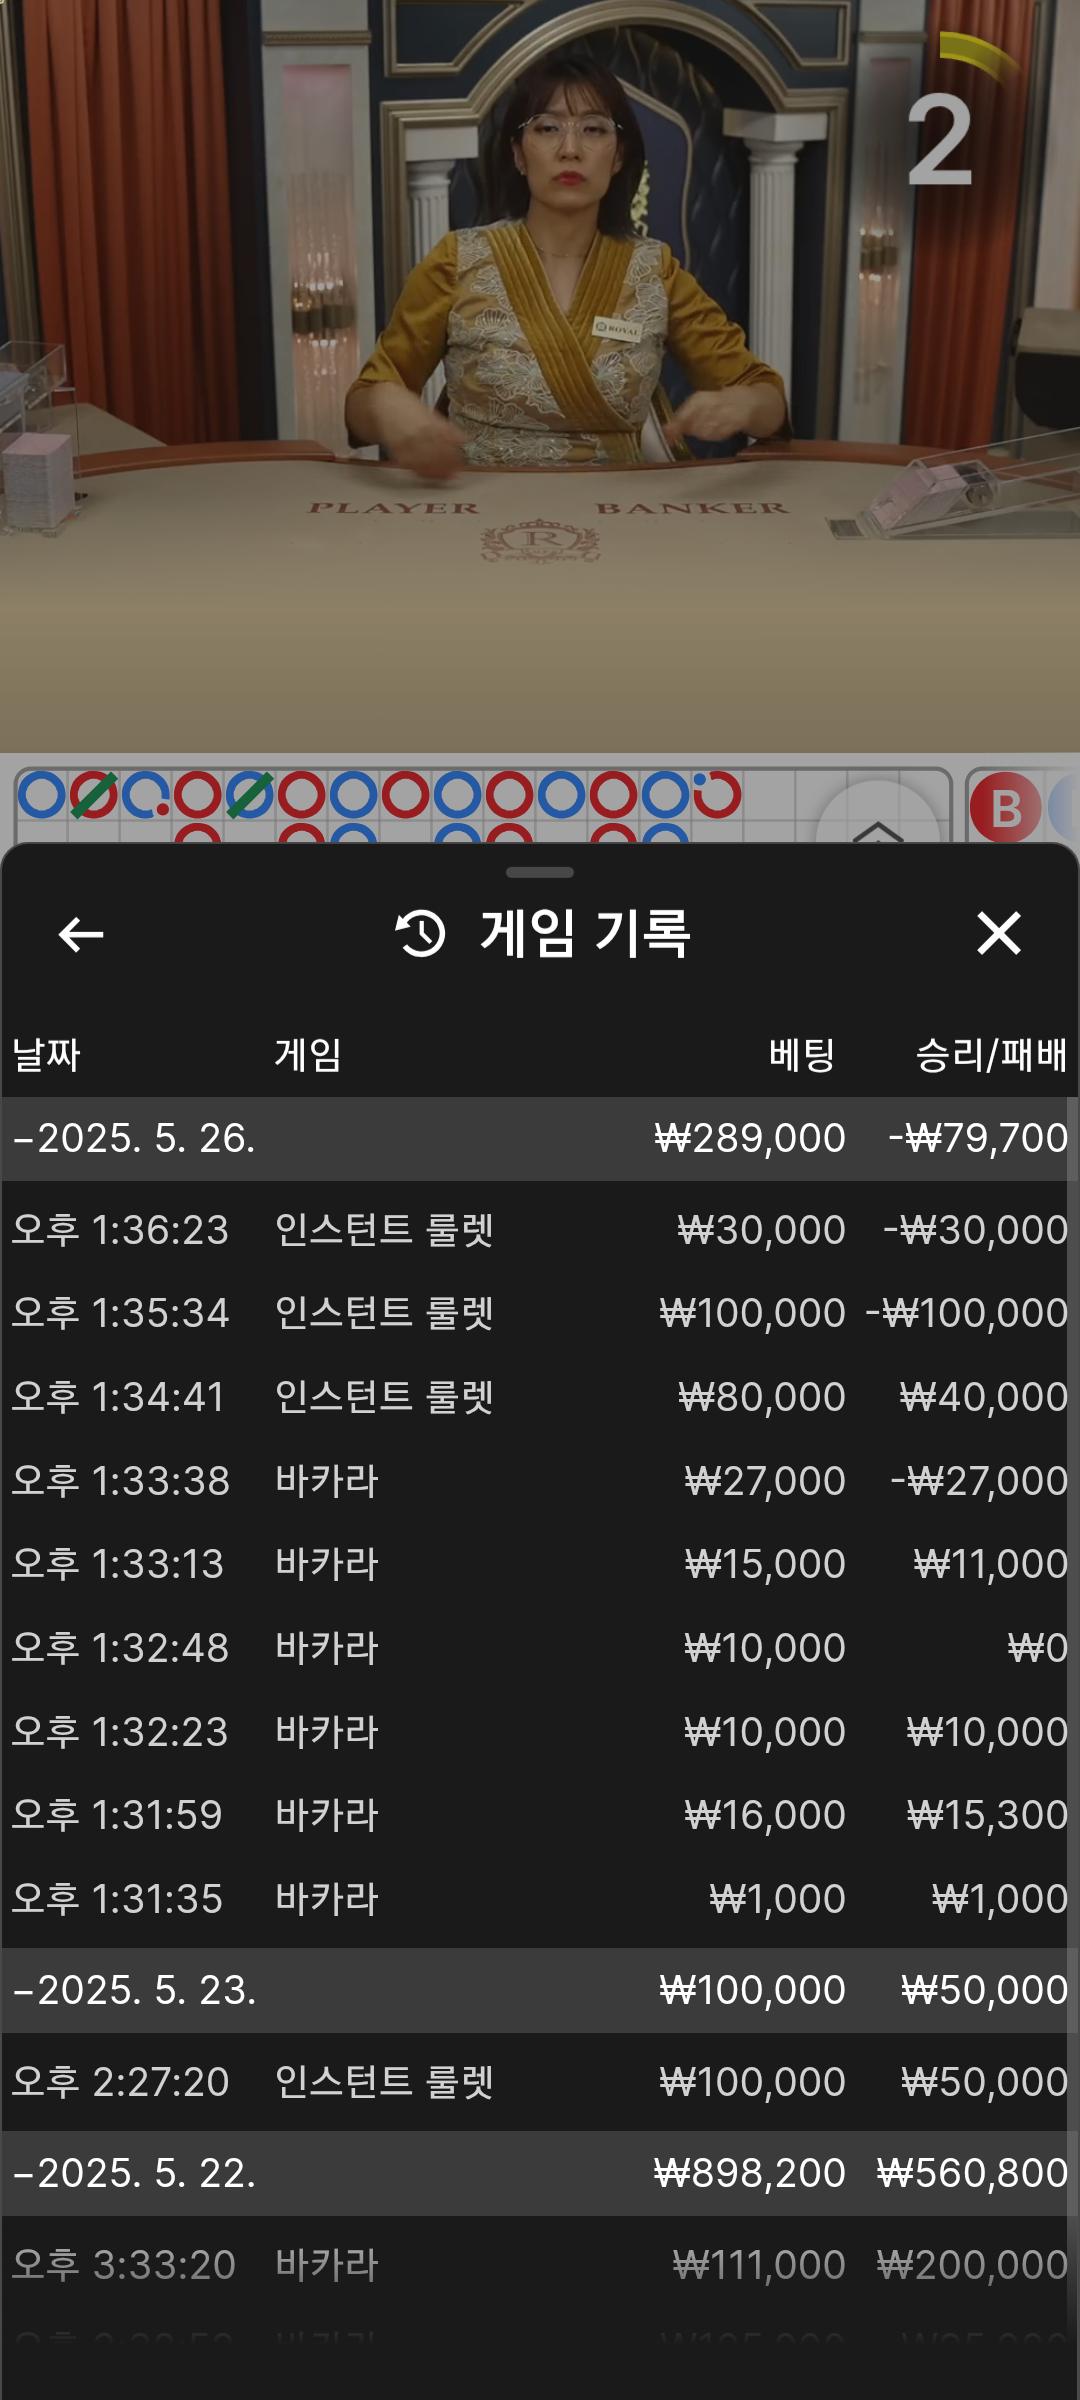Select the 1:33:13 baccarat row

[x=540, y=1564]
